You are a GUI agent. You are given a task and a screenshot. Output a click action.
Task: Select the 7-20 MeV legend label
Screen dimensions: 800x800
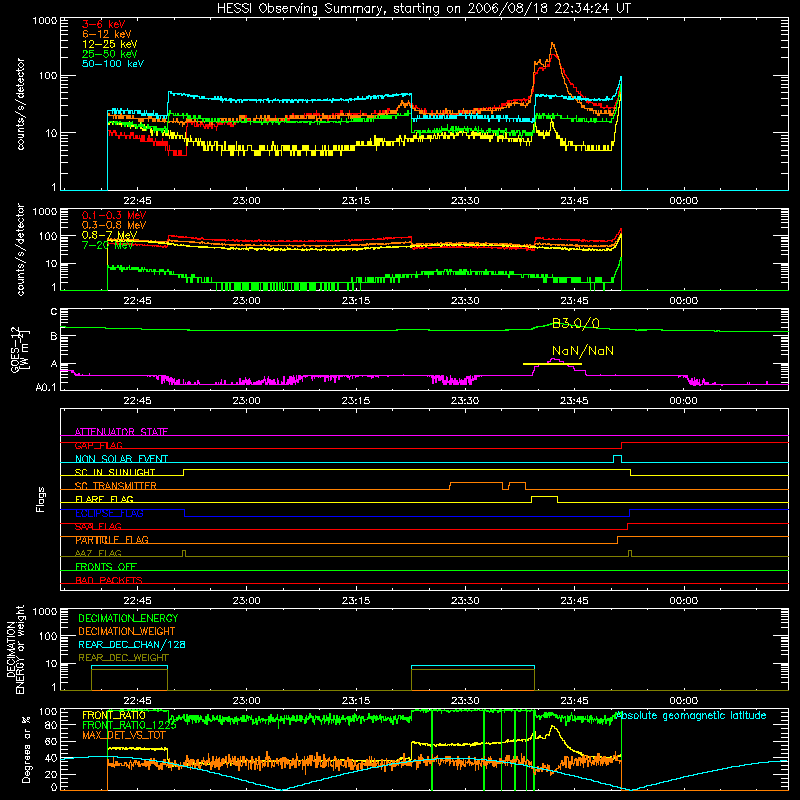tap(107, 245)
